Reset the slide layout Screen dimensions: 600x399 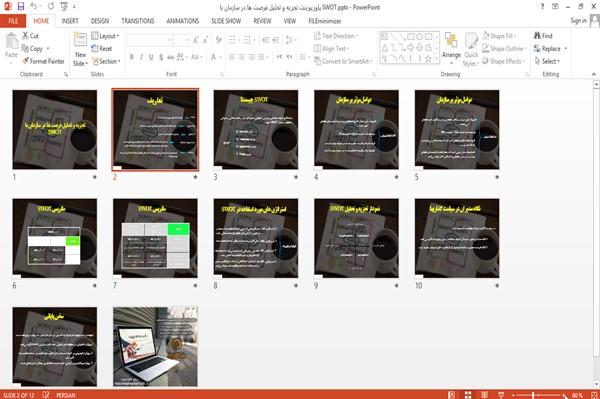[x=102, y=49]
